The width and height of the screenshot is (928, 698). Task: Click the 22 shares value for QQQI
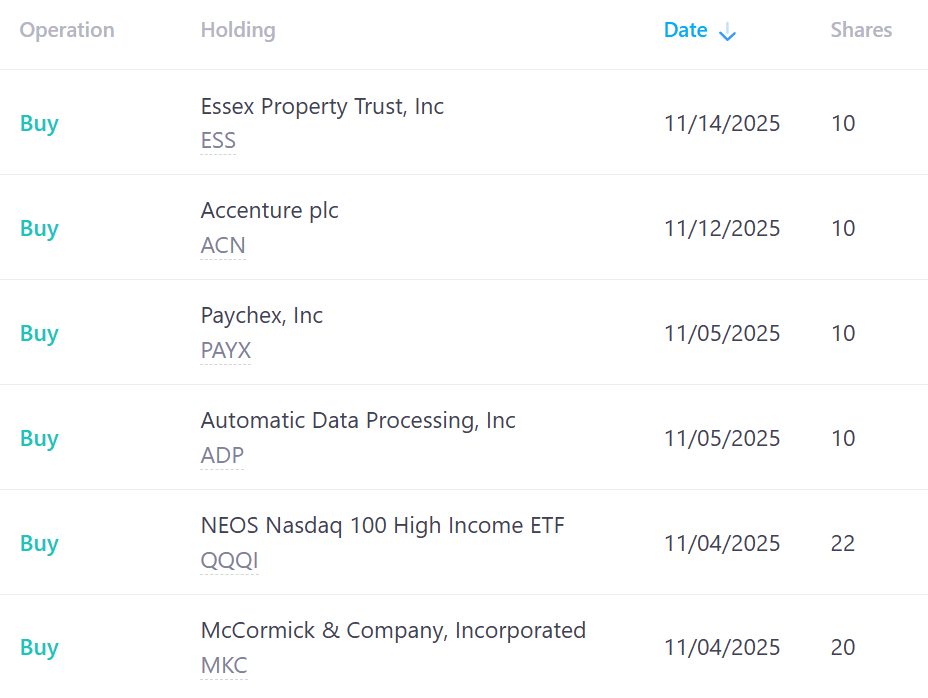point(843,544)
